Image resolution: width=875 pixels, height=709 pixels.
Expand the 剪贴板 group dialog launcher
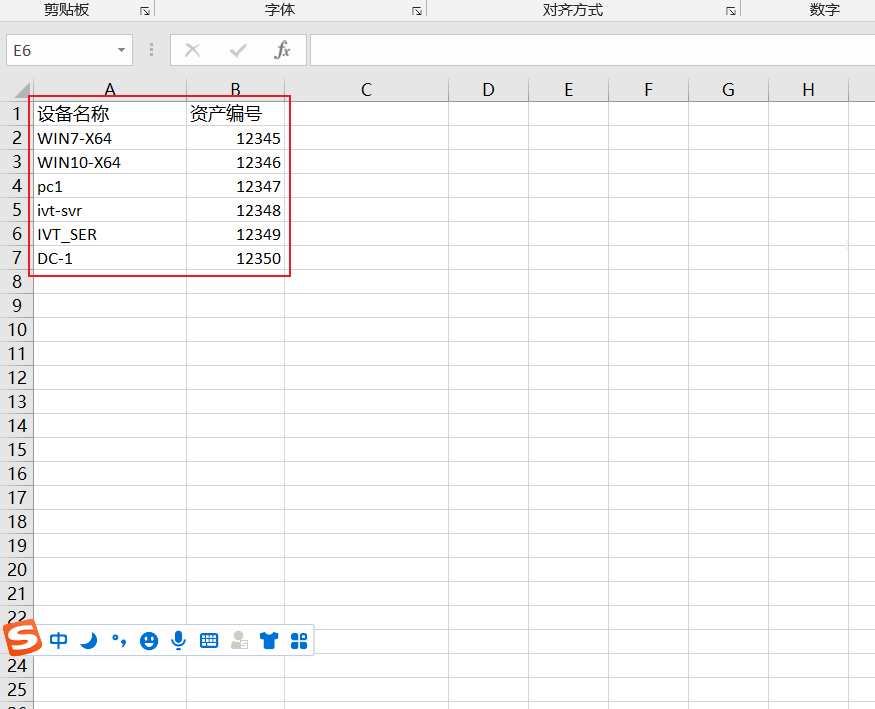(x=145, y=11)
